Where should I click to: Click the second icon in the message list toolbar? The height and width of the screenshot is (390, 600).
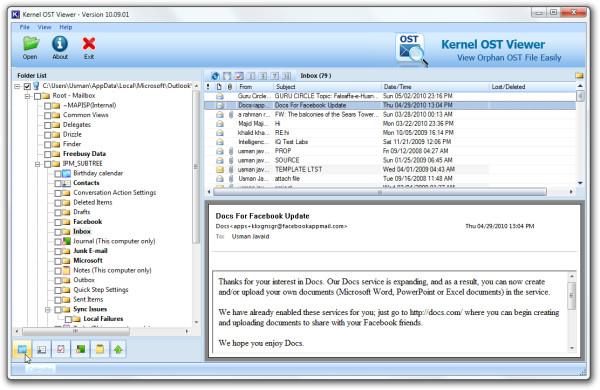pyautogui.click(x=227, y=76)
